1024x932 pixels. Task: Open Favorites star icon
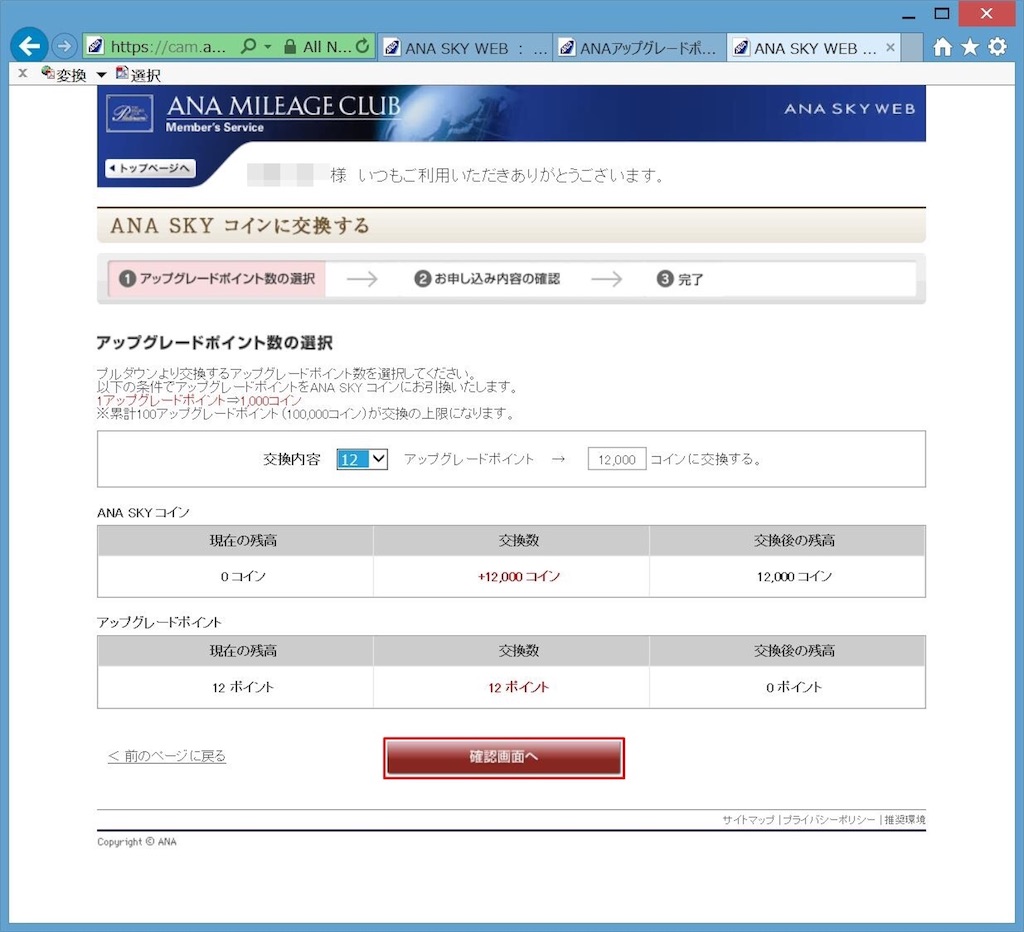click(970, 47)
